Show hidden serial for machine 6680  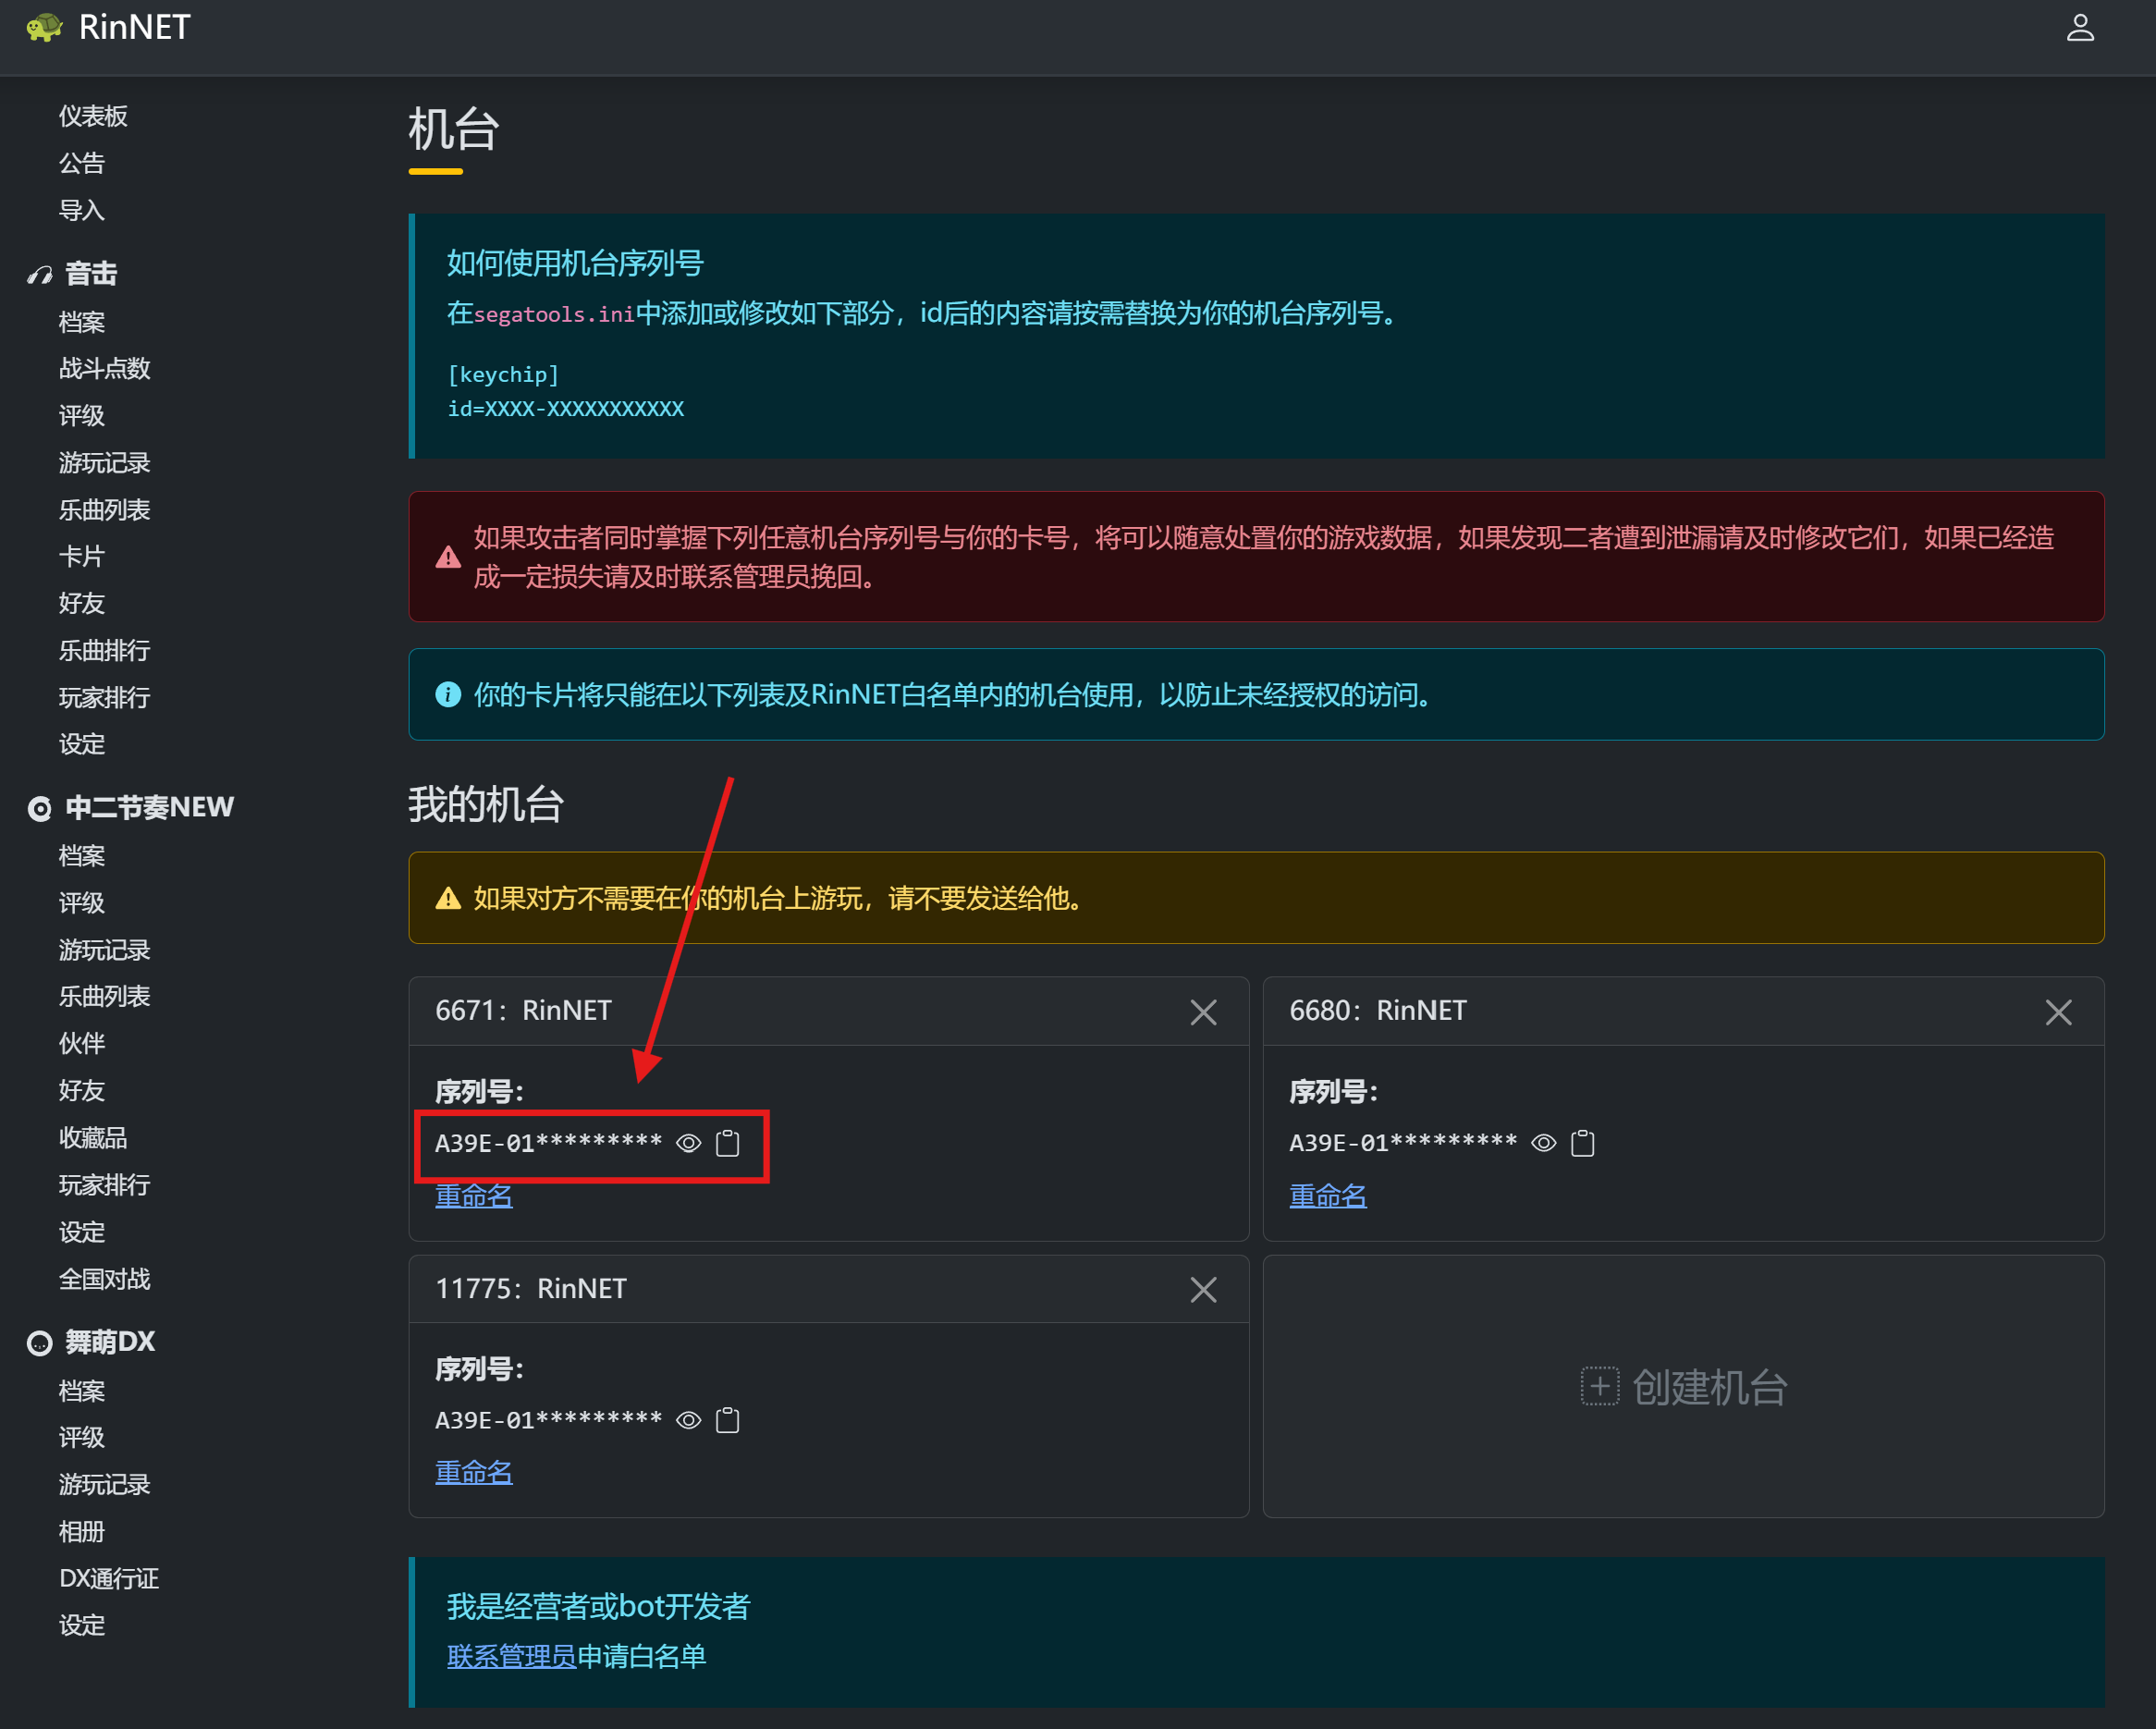coord(1543,1143)
